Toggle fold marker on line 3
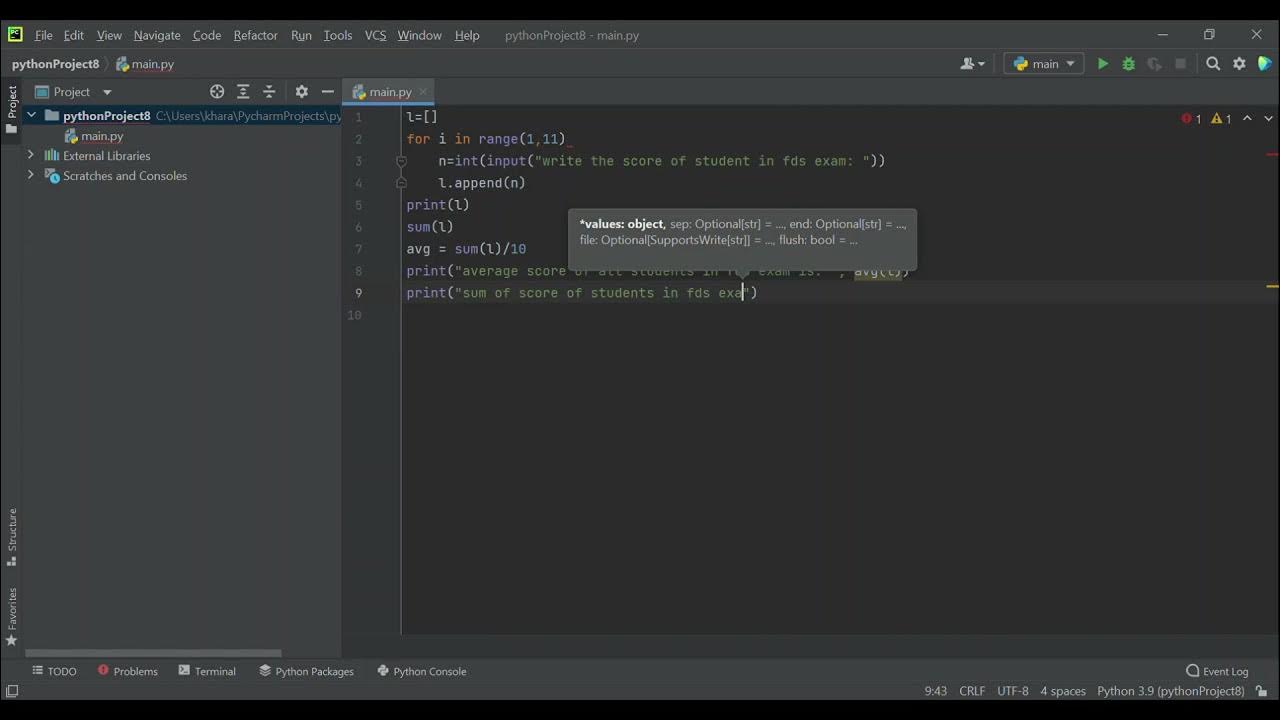The height and width of the screenshot is (720, 1280). 401,161
